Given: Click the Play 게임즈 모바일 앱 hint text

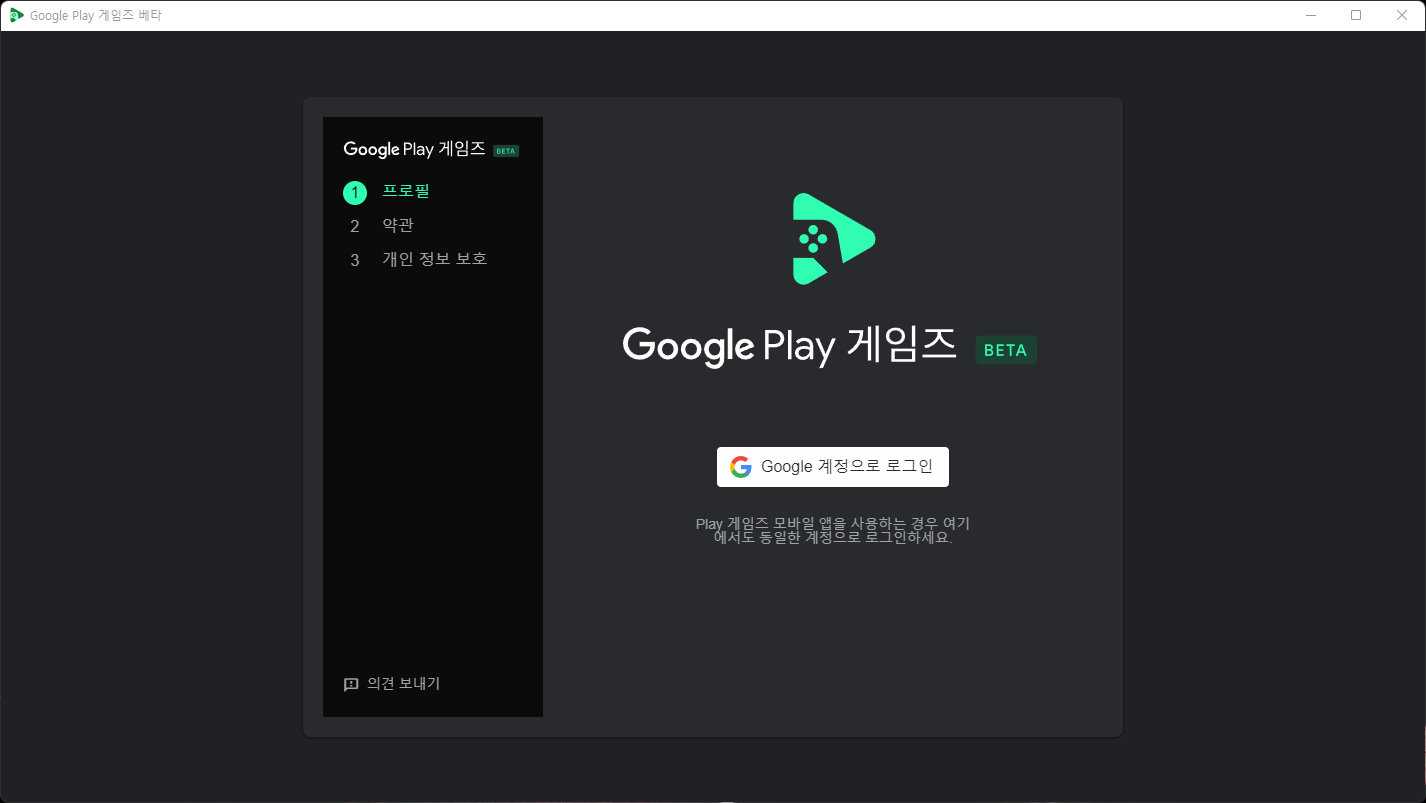Looking at the screenshot, I should [x=833, y=530].
